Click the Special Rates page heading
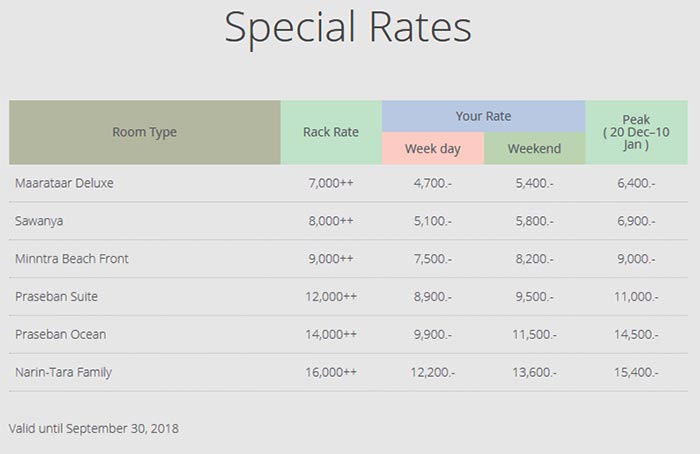This screenshot has width=700, height=454. [x=348, y=28]
